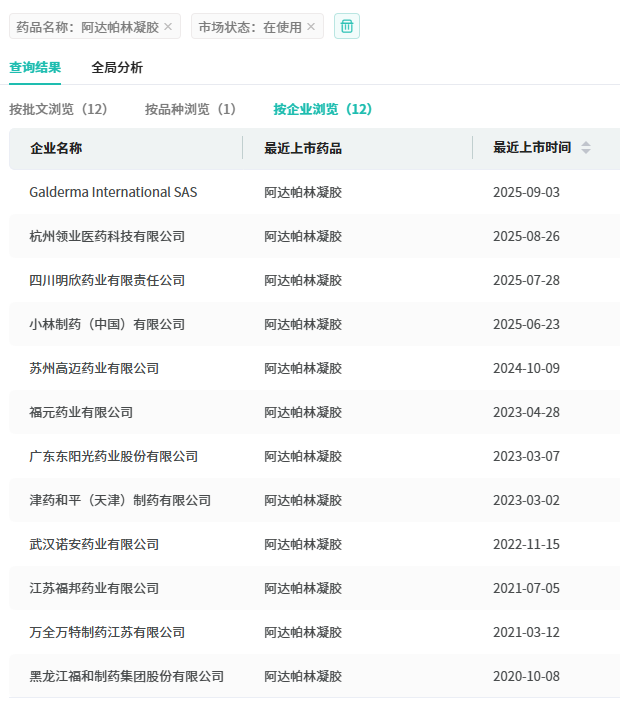The width and height of the screenshot is (620, 714).
Task: Click 阿达帕林凝胶 in the 小林制药 row
Action: 303,324
